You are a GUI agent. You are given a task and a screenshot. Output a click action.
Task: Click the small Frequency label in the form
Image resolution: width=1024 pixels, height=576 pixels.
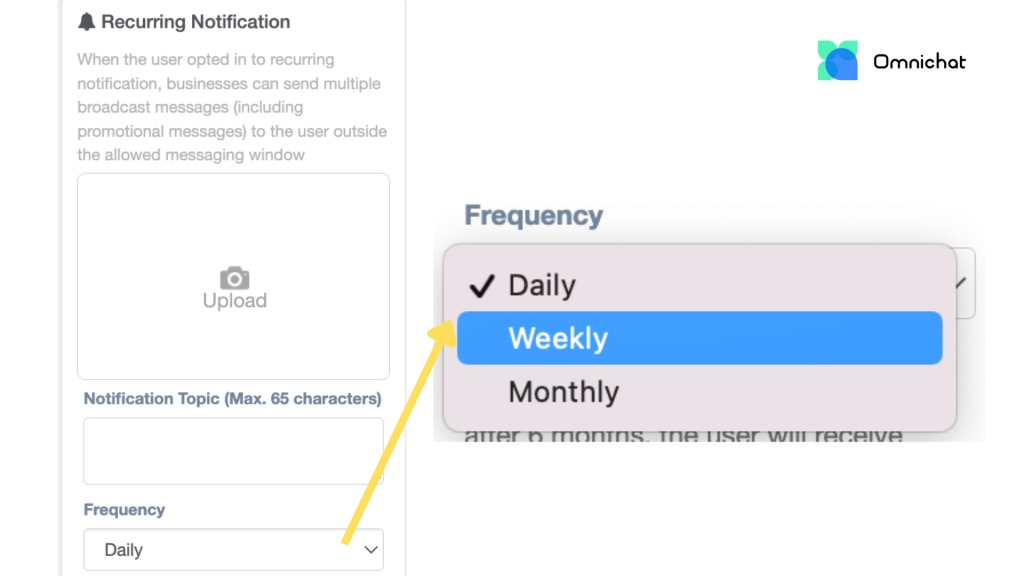pyautogui.click(x=124, y=510)
